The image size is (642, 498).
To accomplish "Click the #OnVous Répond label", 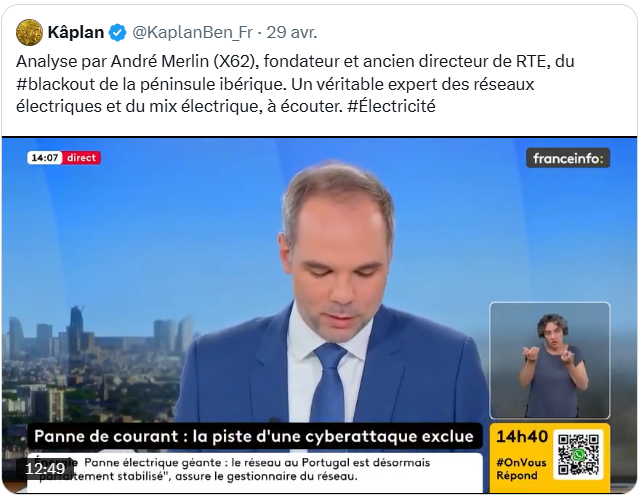I will (x=521, y=469).
